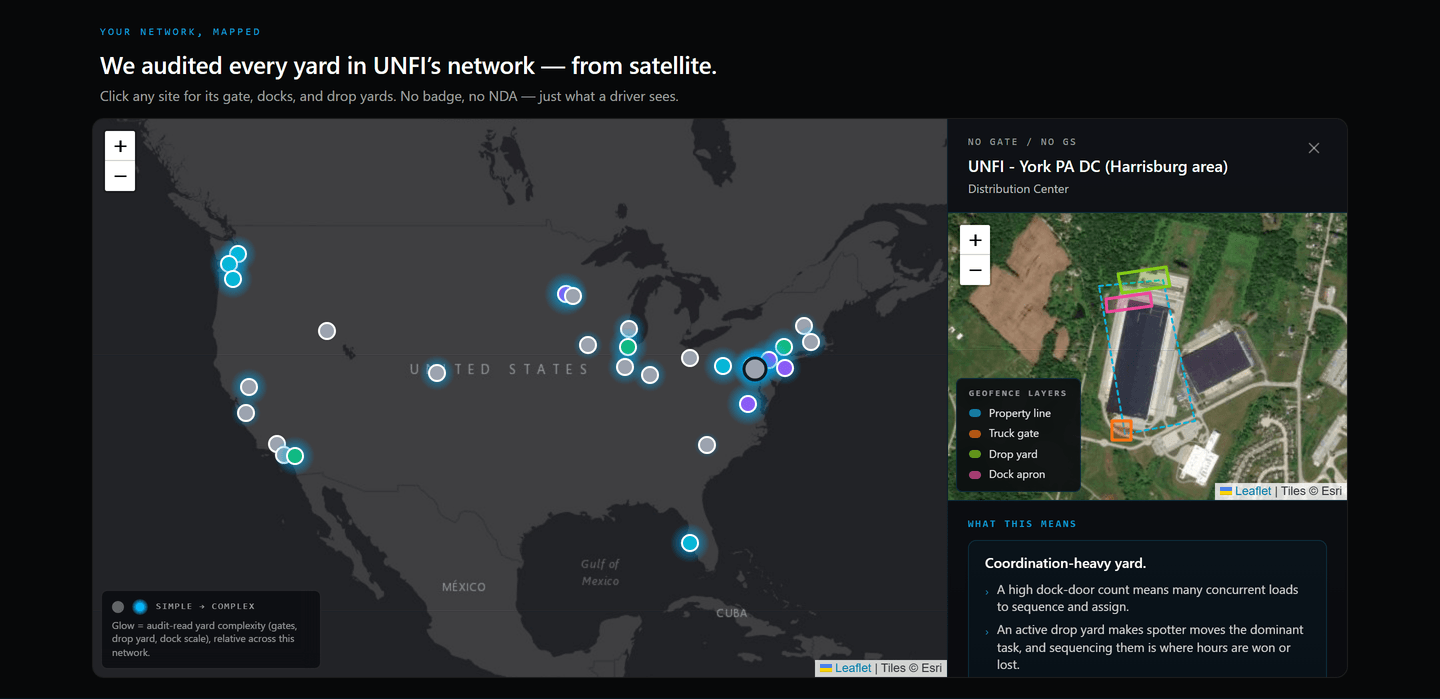Click the 'Drop yard' legend label
1440x699 pixels.
[x=1013, y=454]
